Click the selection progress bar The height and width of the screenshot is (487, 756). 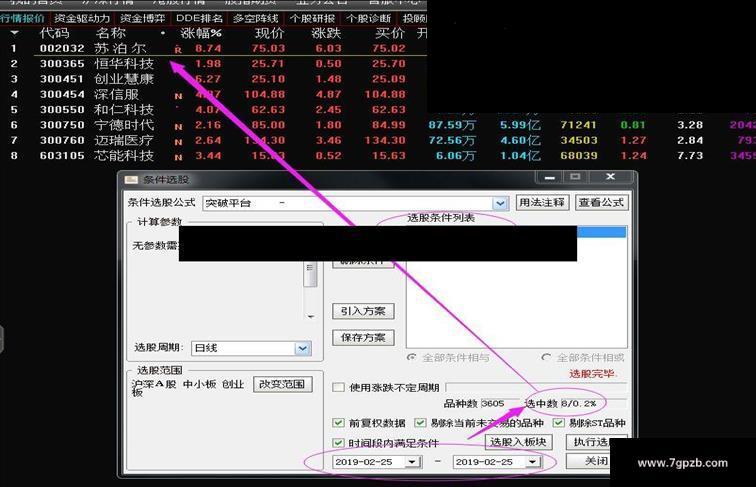536,388
